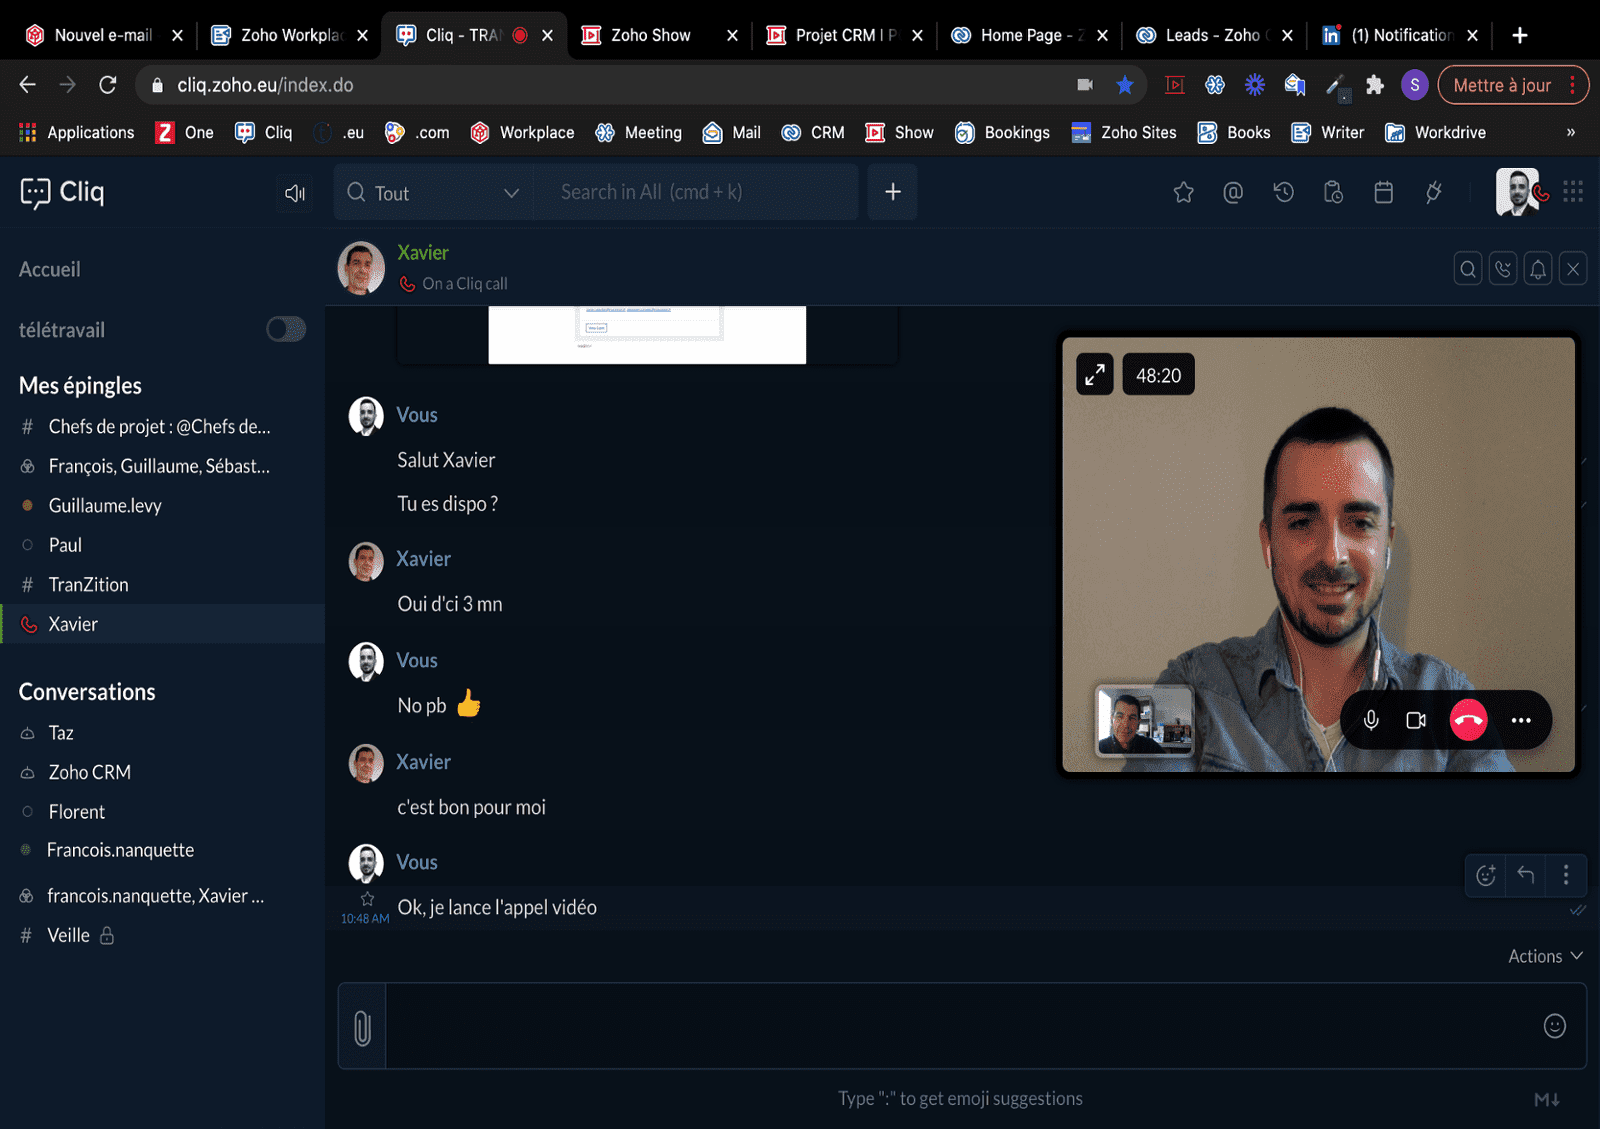
Task: Bookmark star in address bar
Action: (1125, 85)
